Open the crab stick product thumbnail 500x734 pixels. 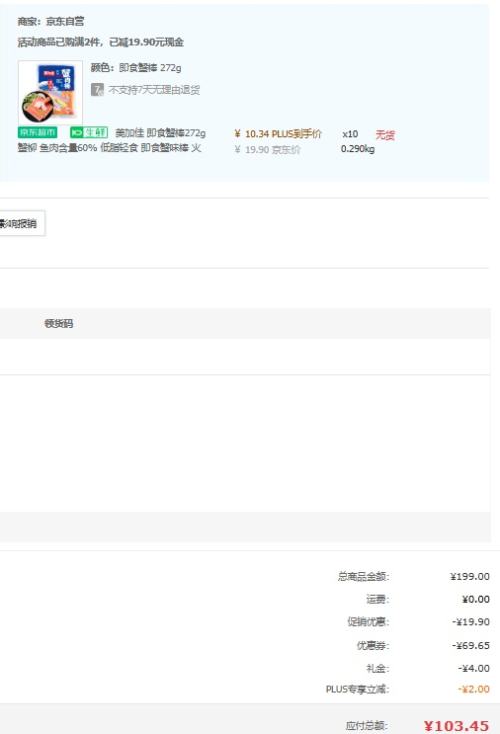pos(50,93)
